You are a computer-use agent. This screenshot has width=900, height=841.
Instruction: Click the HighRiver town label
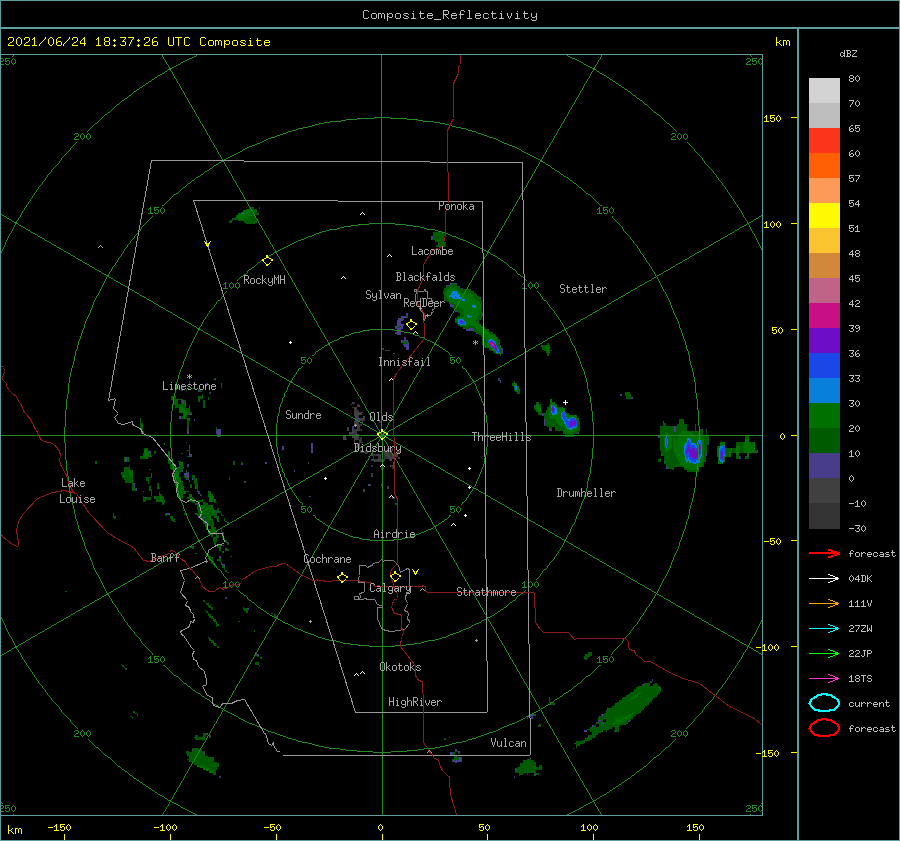(415, 702)
